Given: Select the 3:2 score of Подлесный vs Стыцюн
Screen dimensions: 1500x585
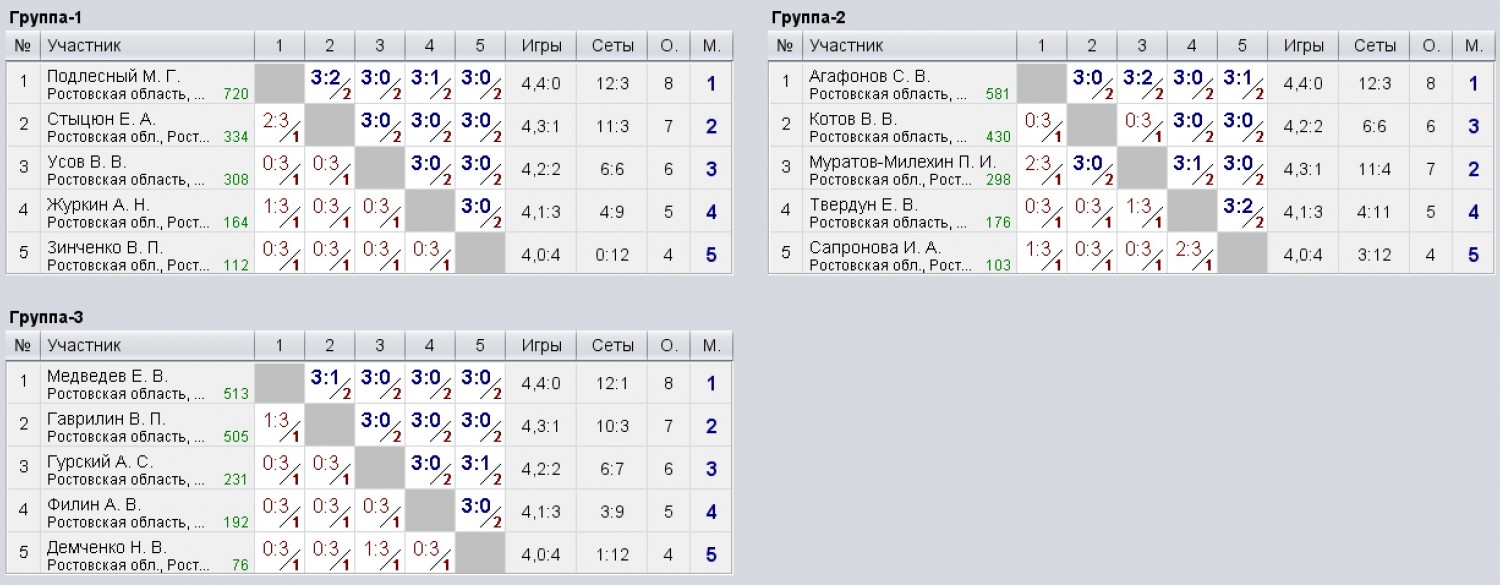Looking at the screenshot, I should (329, 83).
